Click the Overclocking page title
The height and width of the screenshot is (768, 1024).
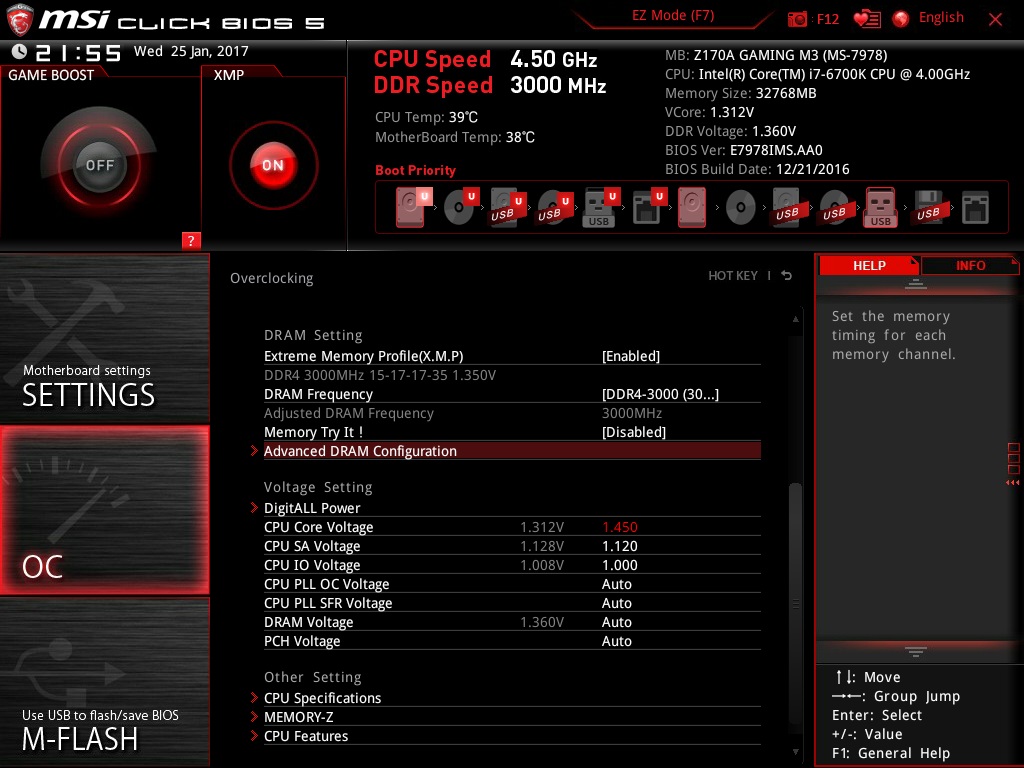click(x=272, y=278)
